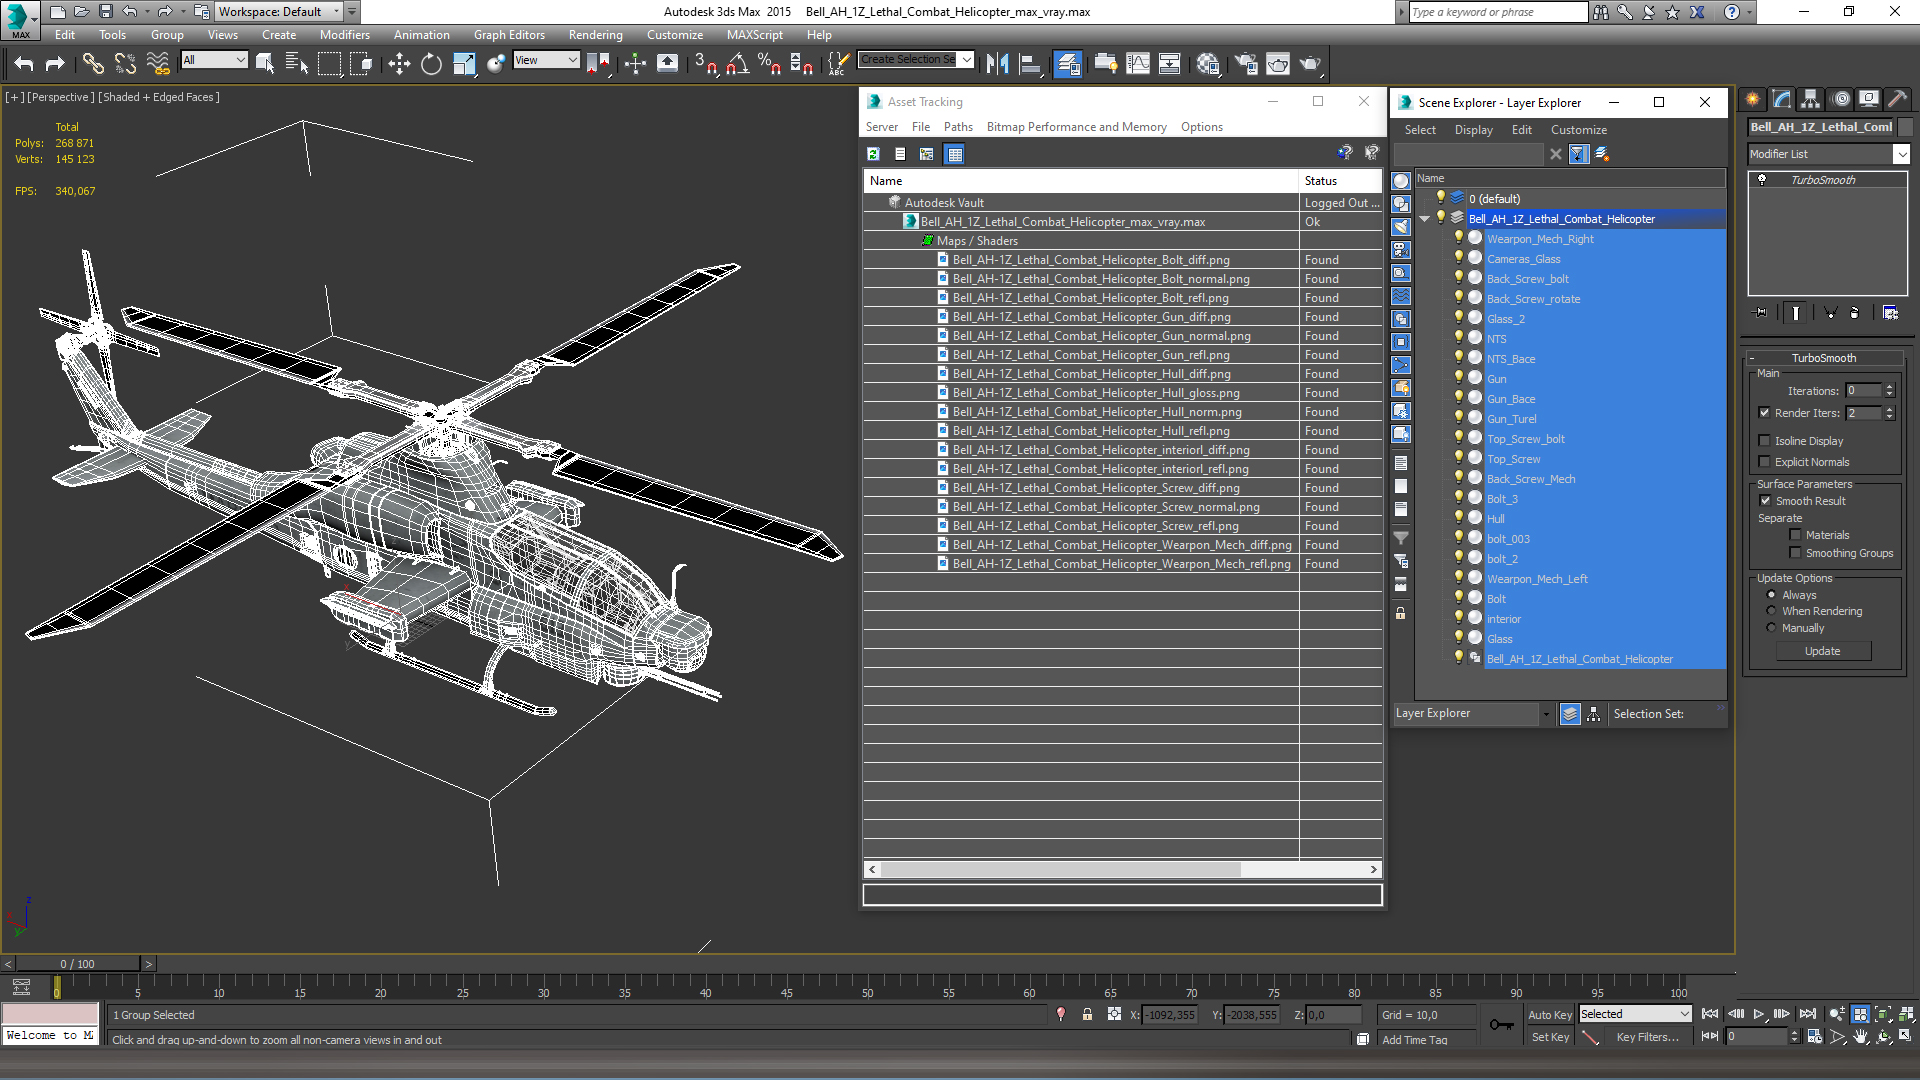Select the Gun_Turel object in Scene Explorer
This screenshot has width=1920, height=1080.
click(1511, 419)
